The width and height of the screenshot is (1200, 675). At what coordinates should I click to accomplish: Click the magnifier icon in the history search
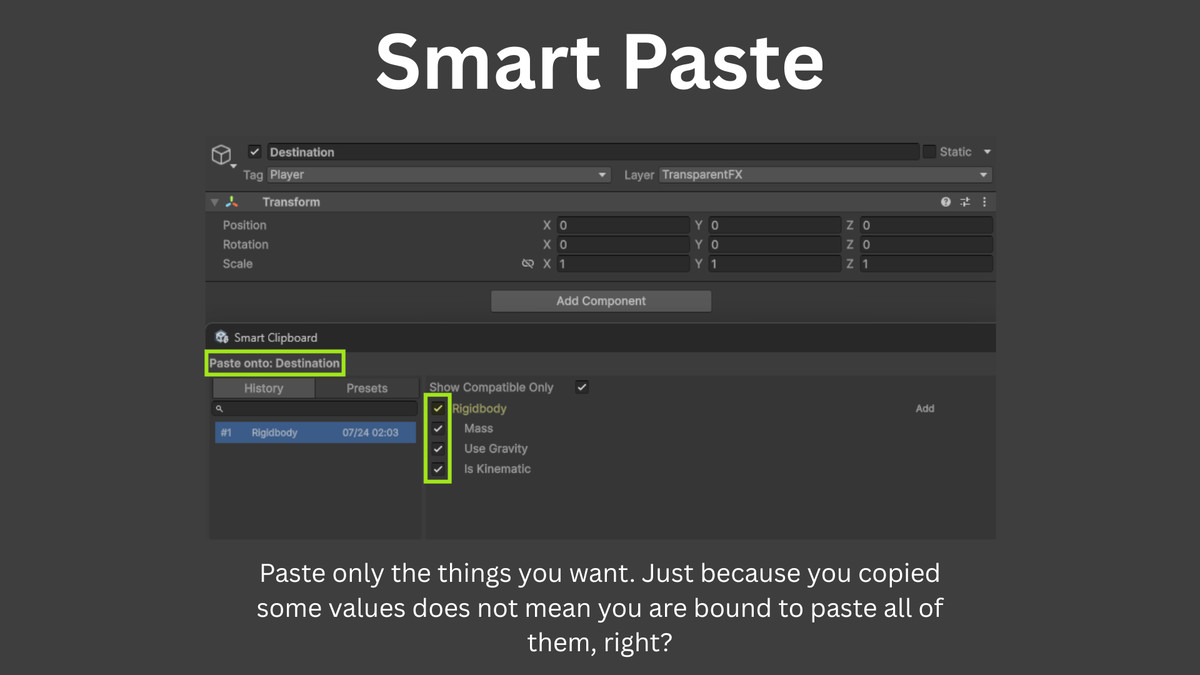pyautogui.click(x=220, y=409)
